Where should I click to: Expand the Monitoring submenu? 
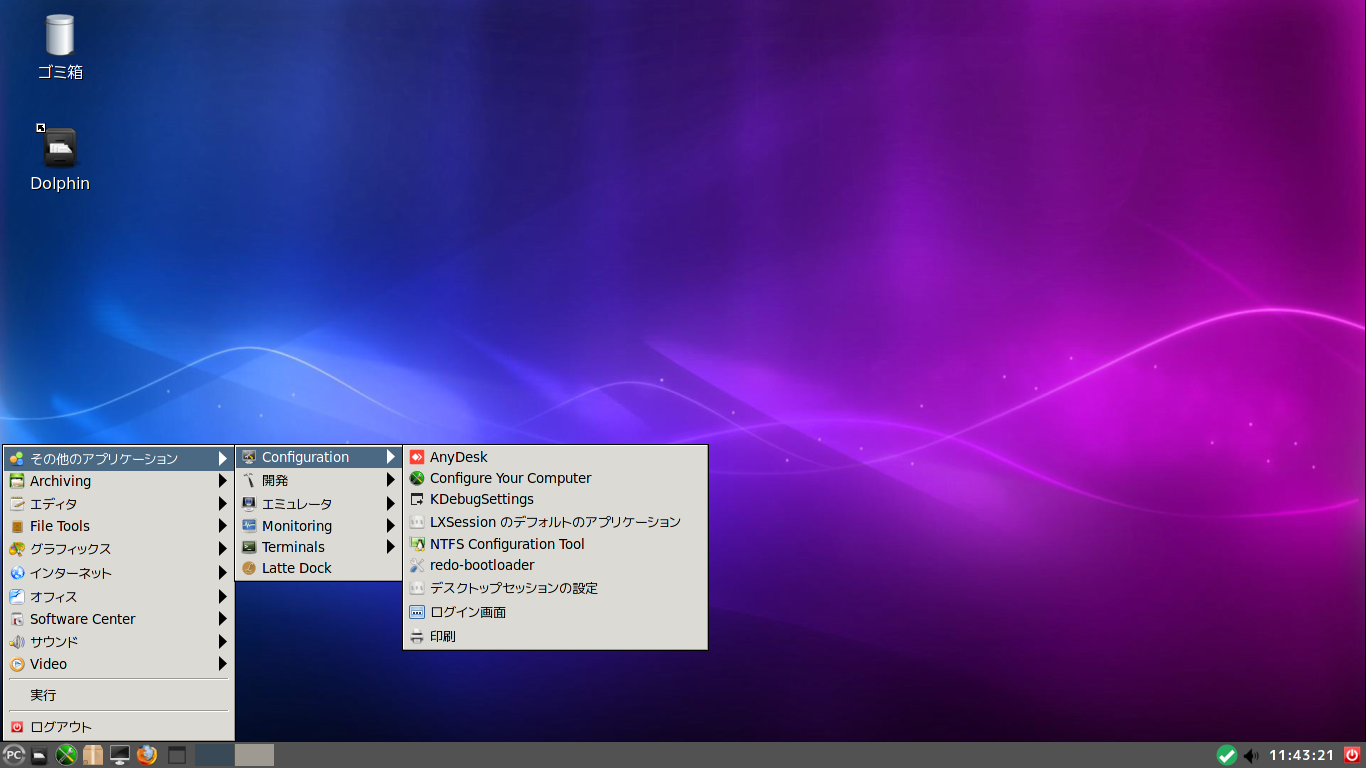[x=319, y=526]
